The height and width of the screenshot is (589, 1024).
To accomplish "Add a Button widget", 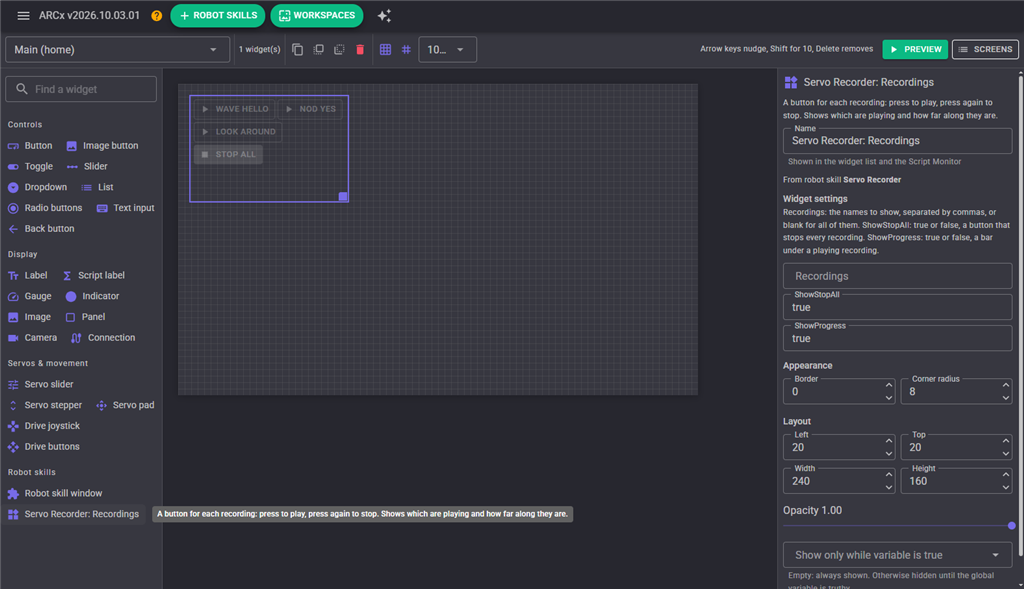I will [x=30, y=146].
